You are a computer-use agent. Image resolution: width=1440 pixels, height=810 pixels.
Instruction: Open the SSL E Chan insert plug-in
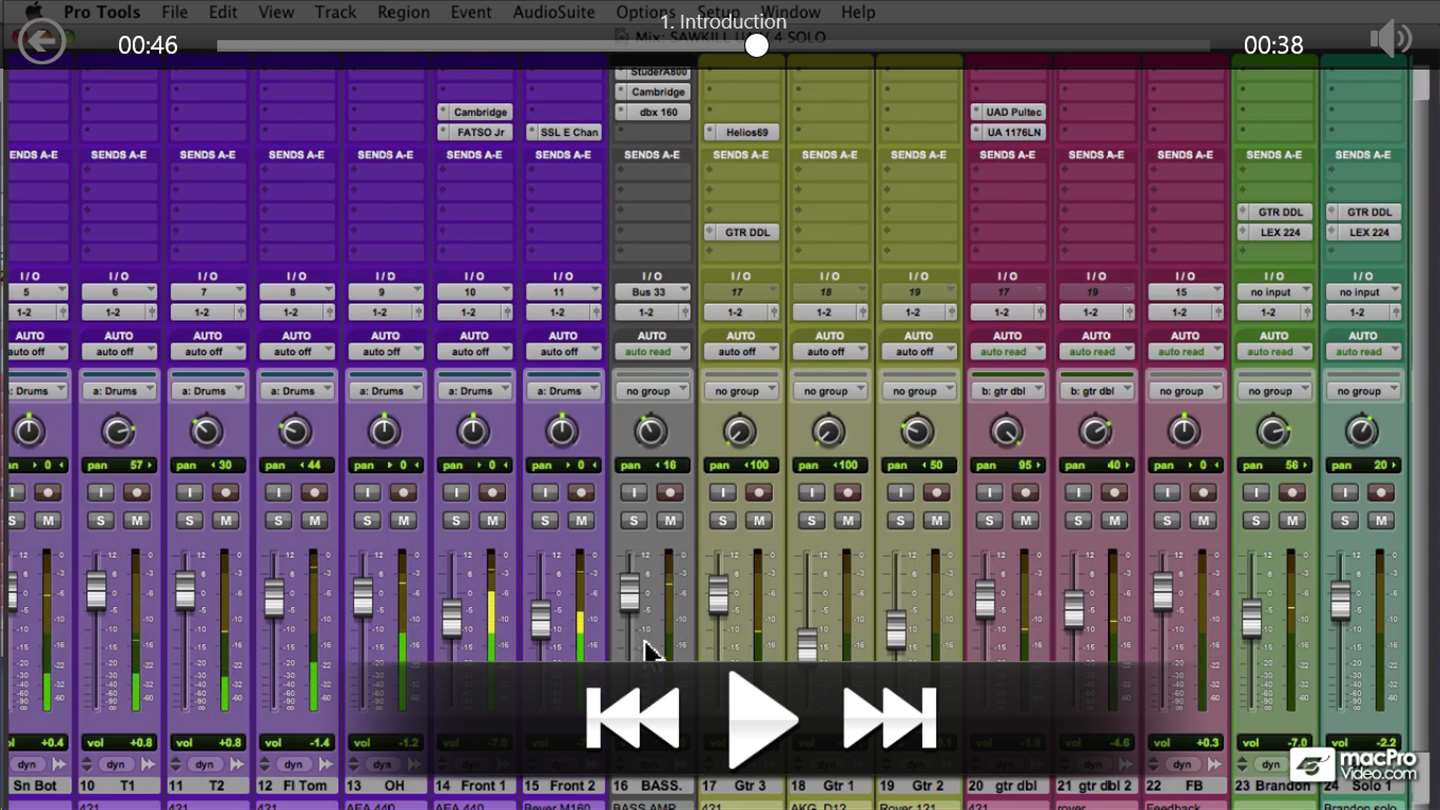(563, 132)
